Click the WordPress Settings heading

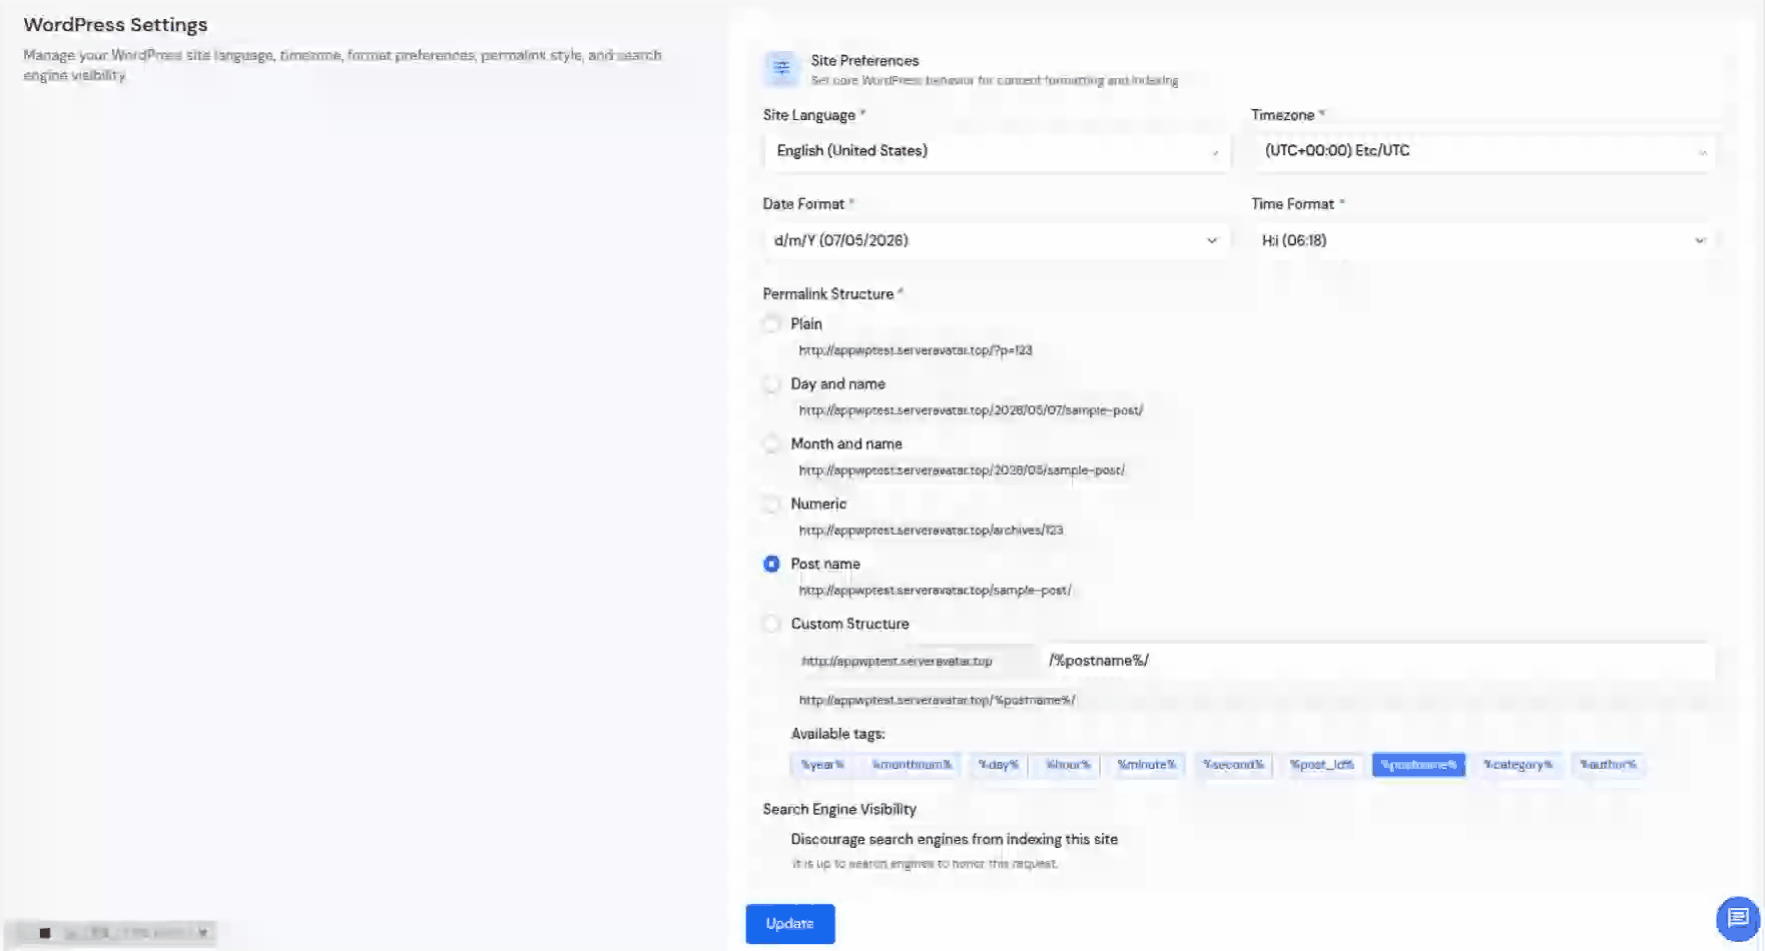[x=115, y=25]
